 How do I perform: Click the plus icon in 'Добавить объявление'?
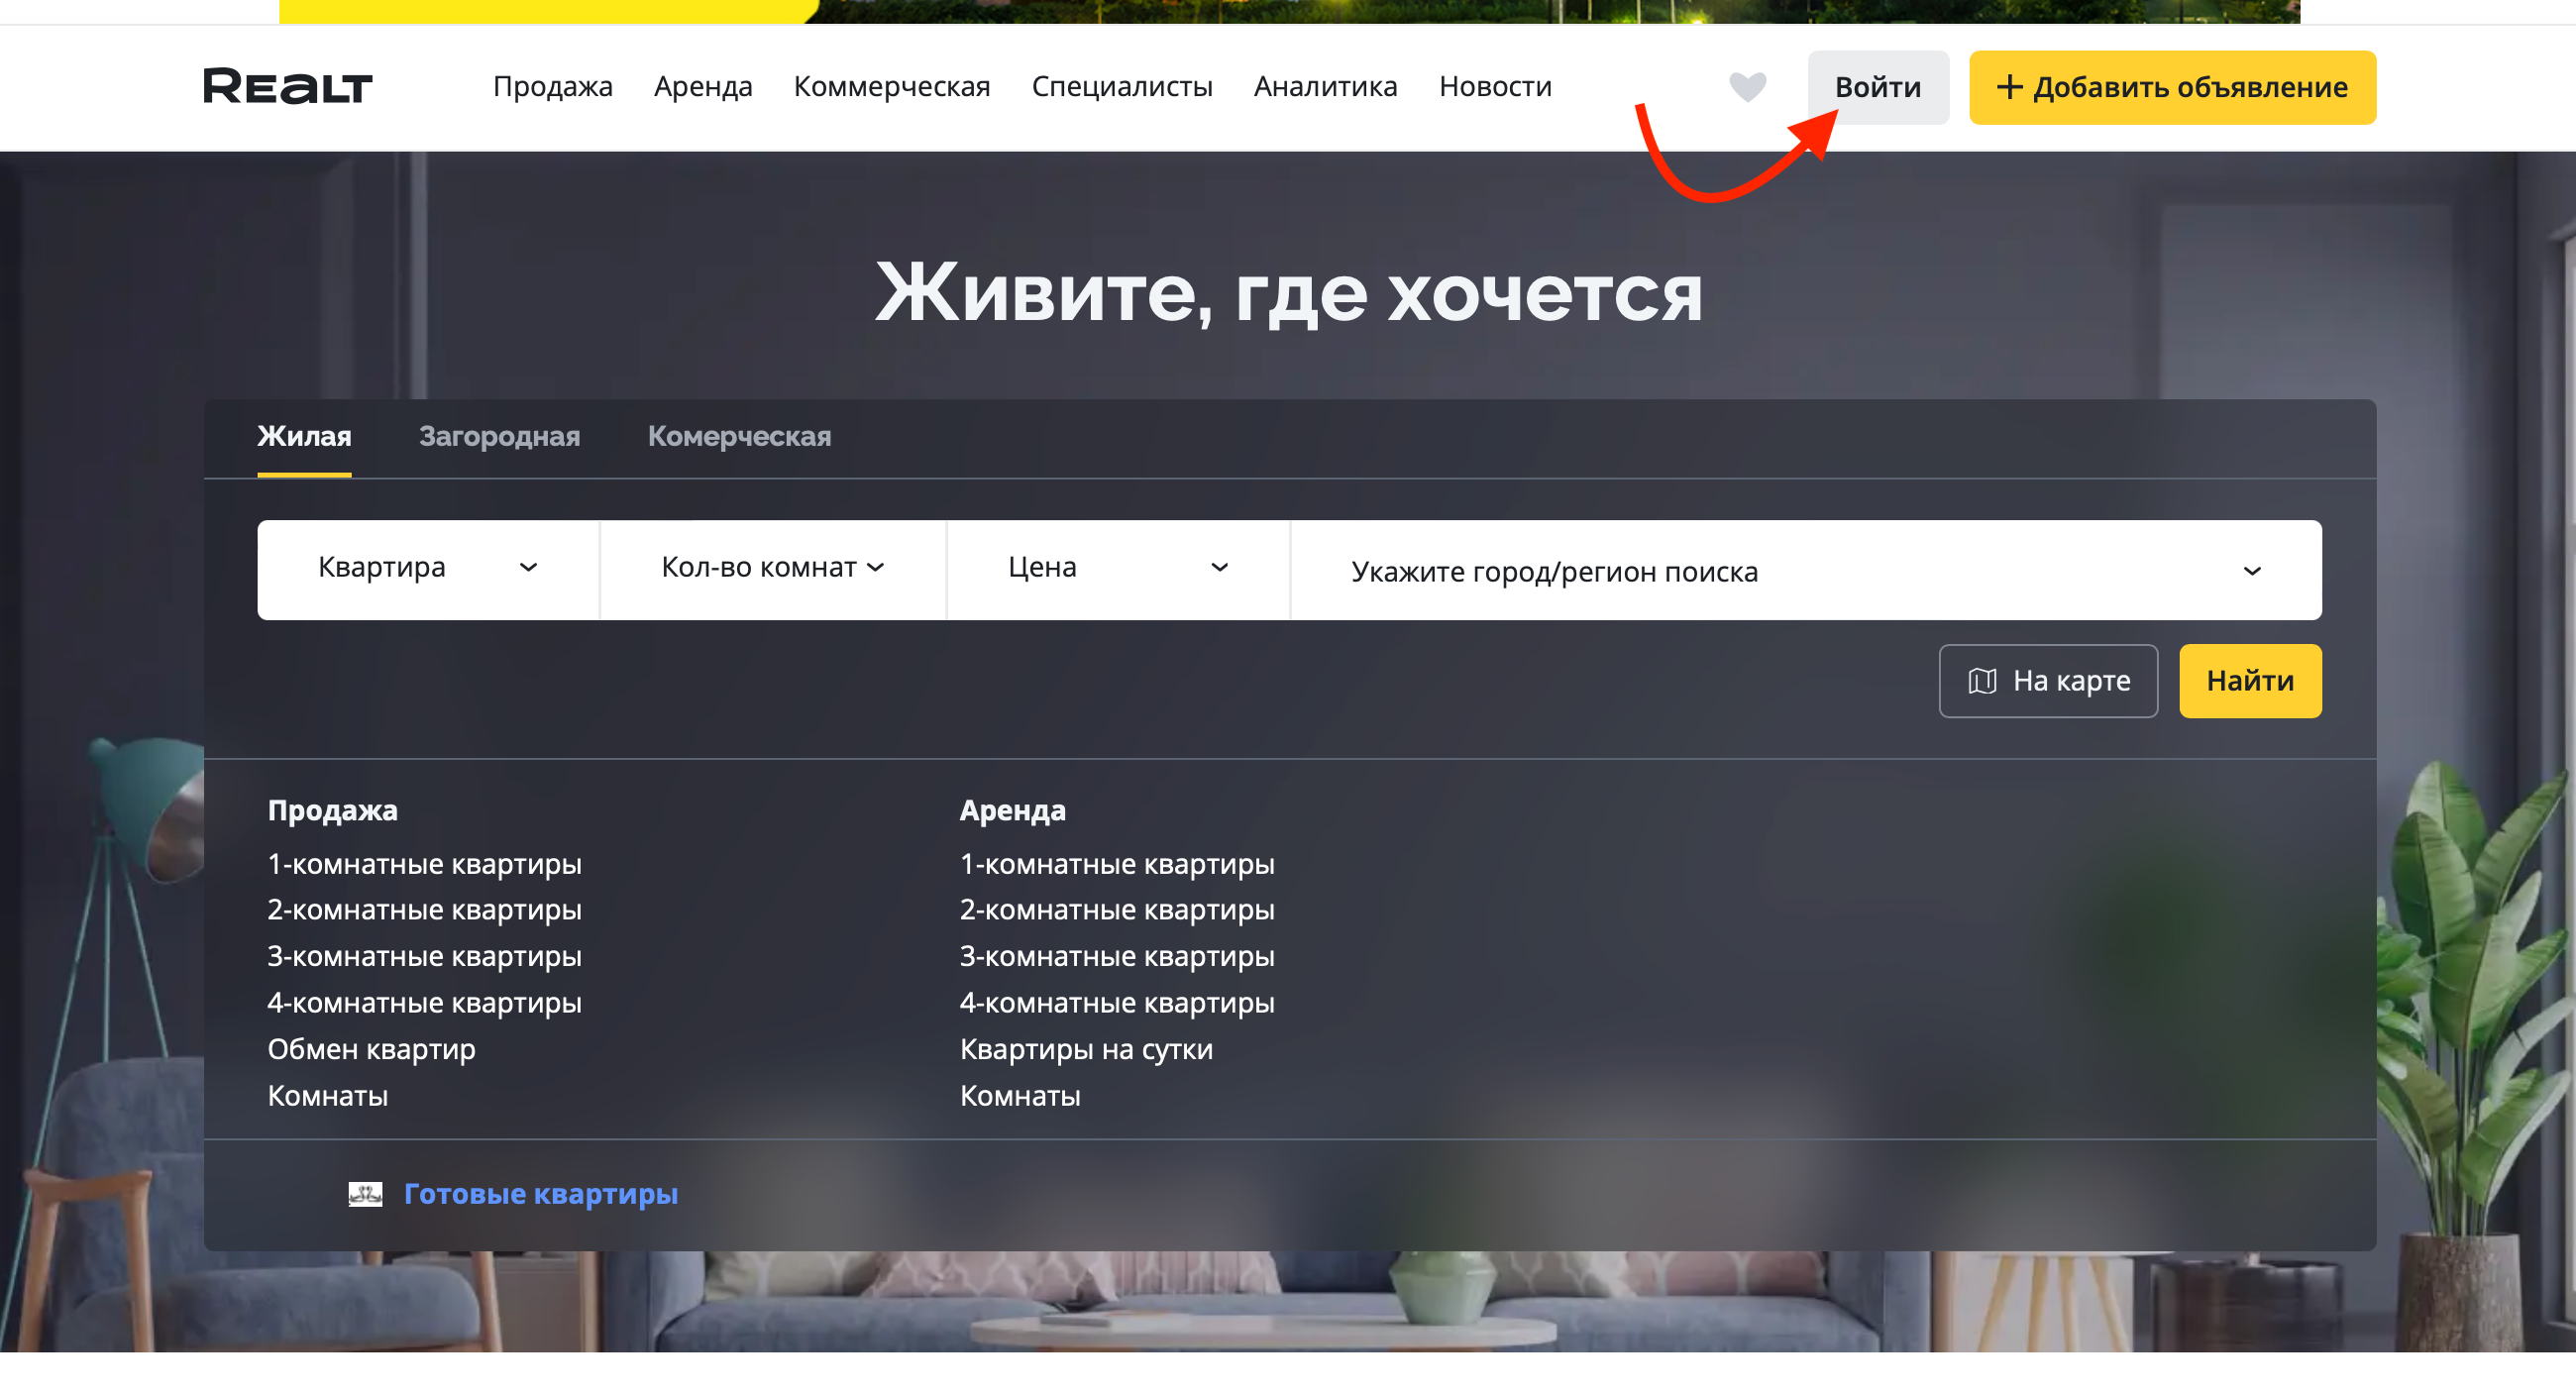coord(2009,87)
